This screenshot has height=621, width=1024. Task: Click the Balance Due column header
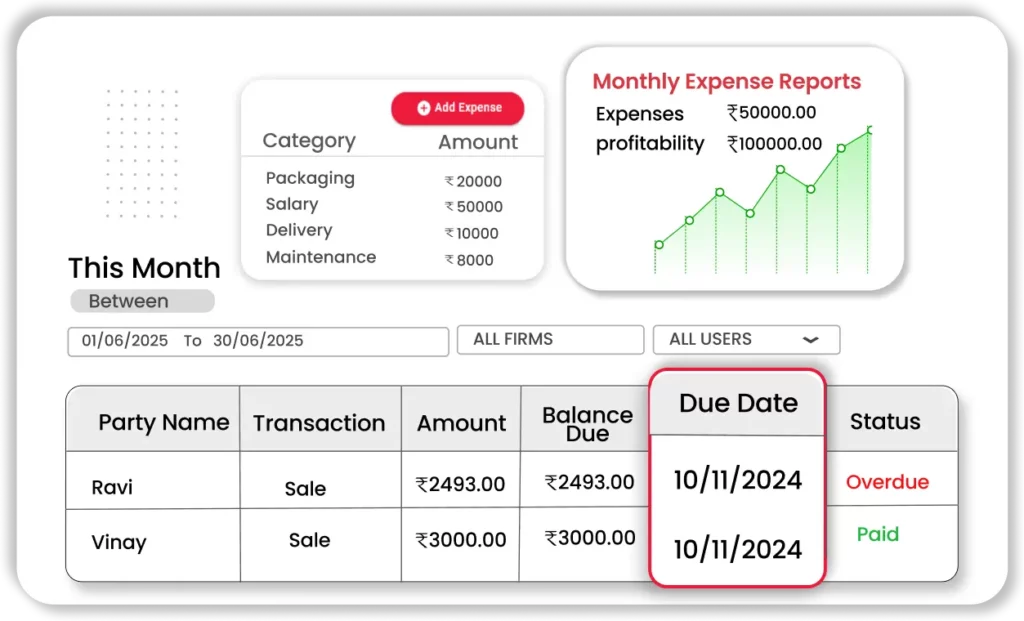[587, 424]
